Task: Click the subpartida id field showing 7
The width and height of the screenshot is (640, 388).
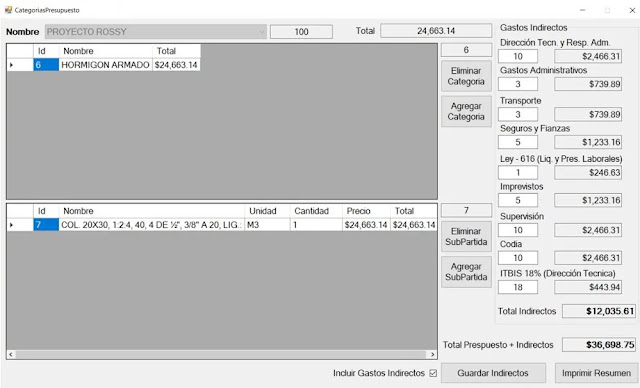Action: [466, 210]
